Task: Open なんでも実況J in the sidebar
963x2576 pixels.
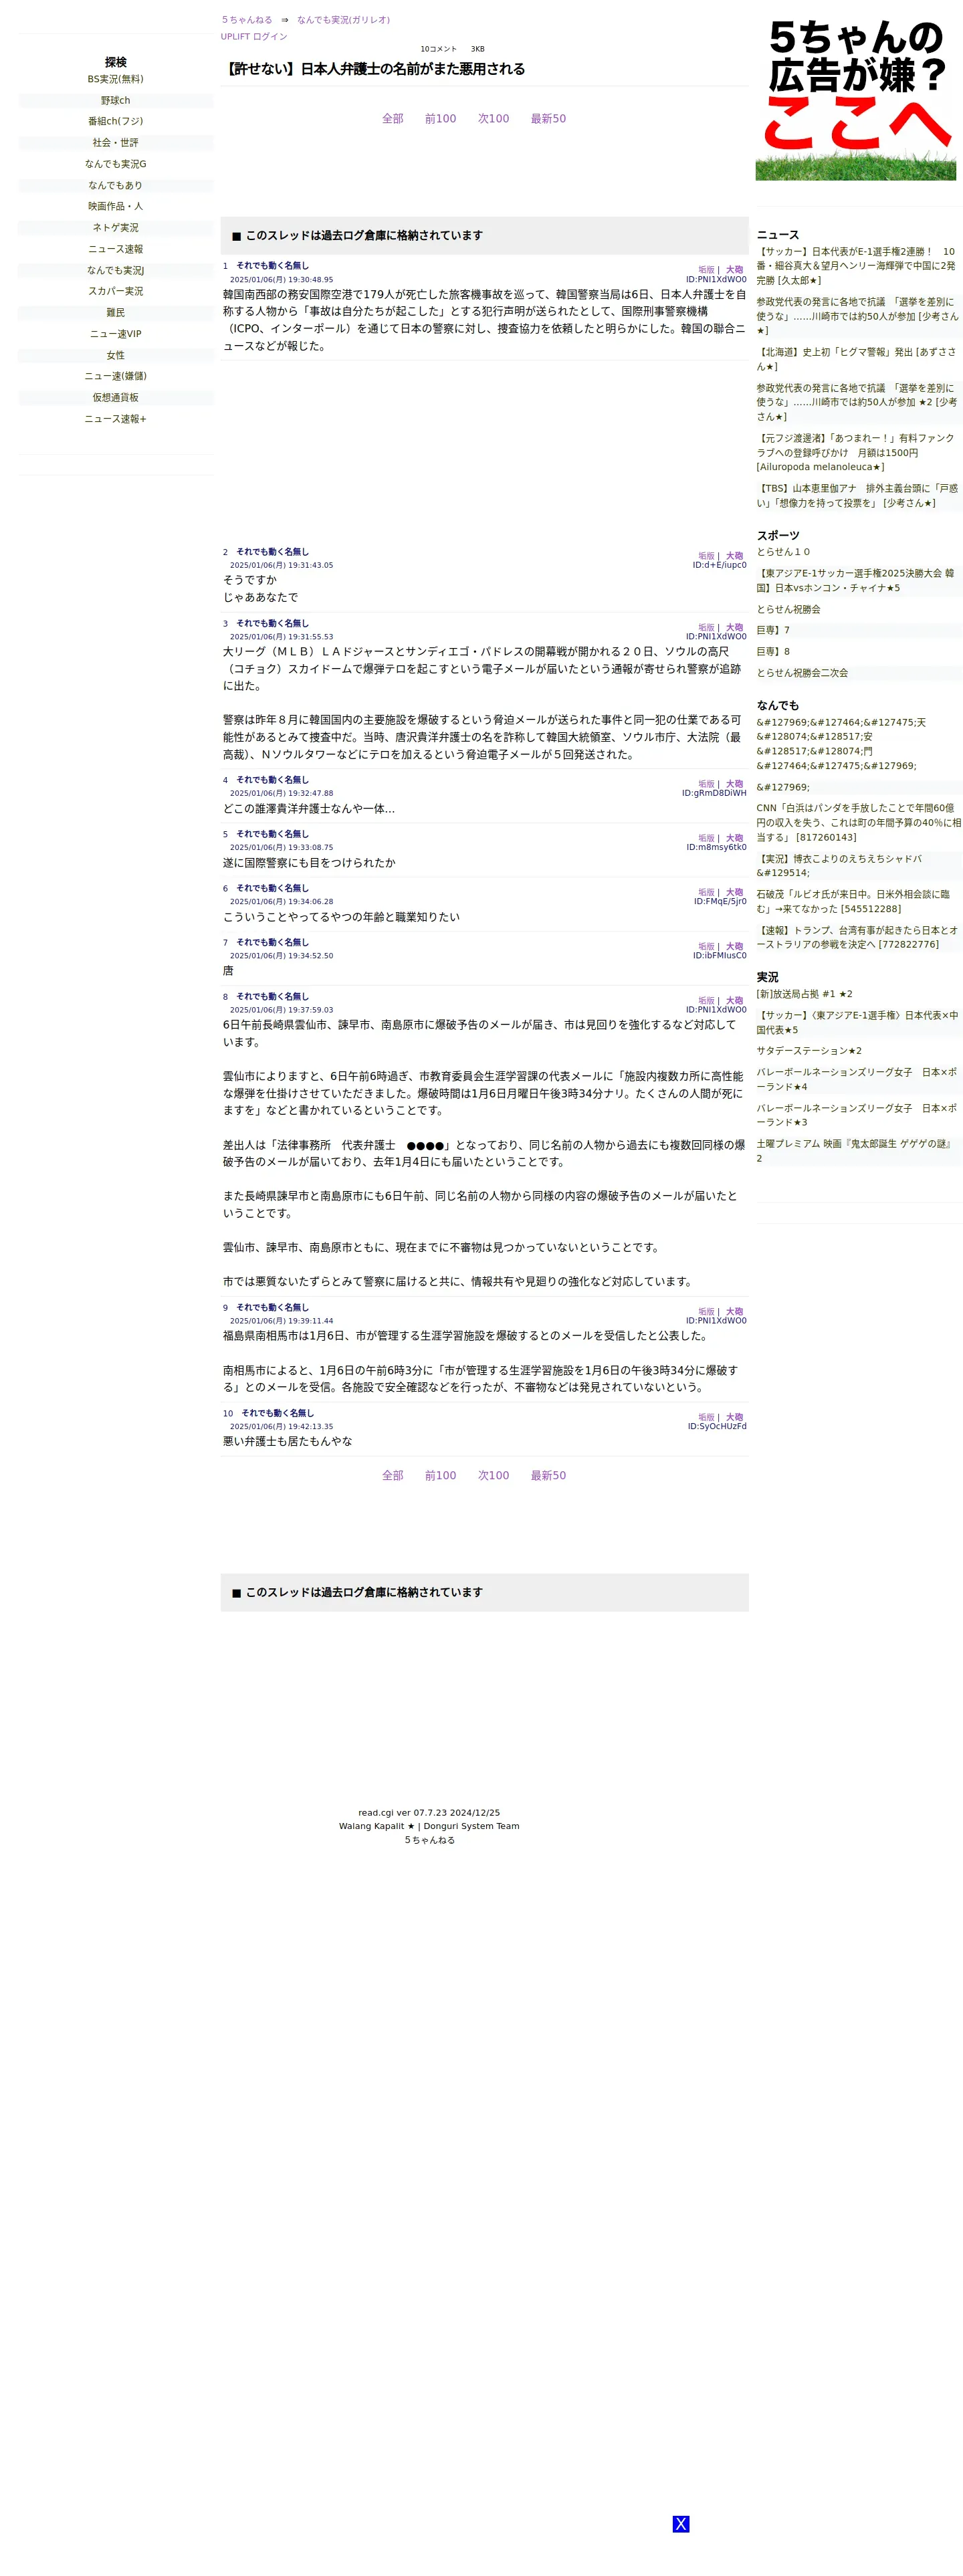Action: point(115,270)
